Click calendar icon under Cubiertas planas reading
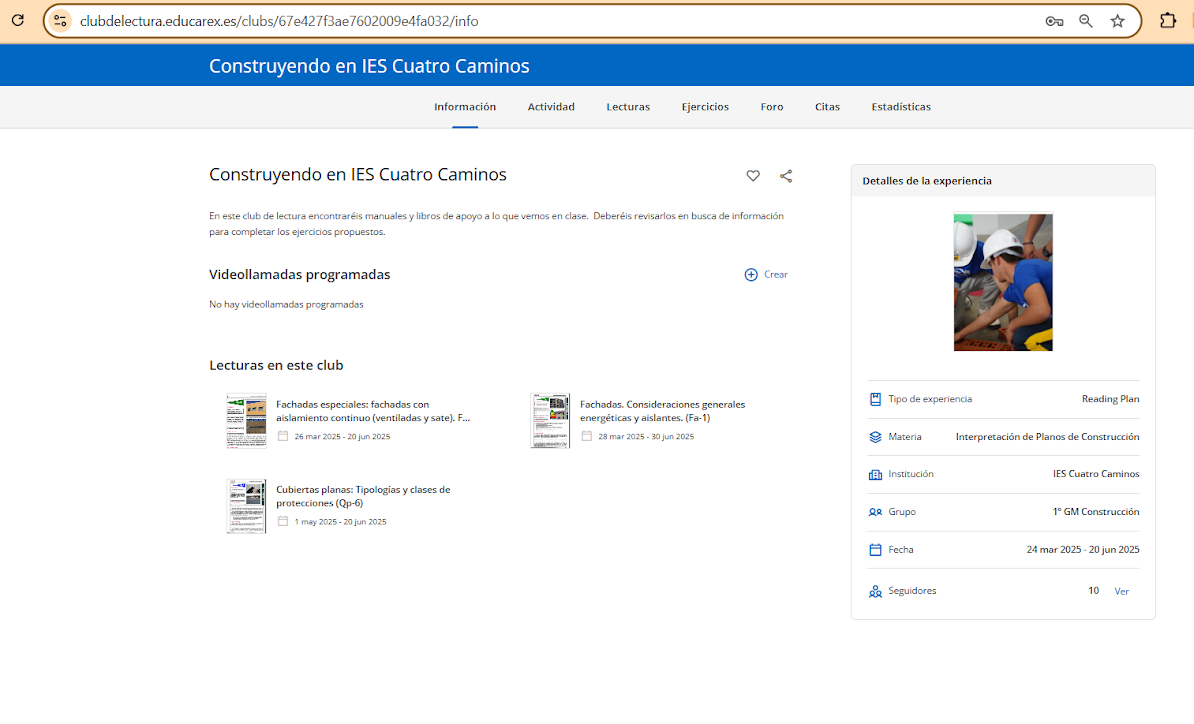 coord(283,521)
